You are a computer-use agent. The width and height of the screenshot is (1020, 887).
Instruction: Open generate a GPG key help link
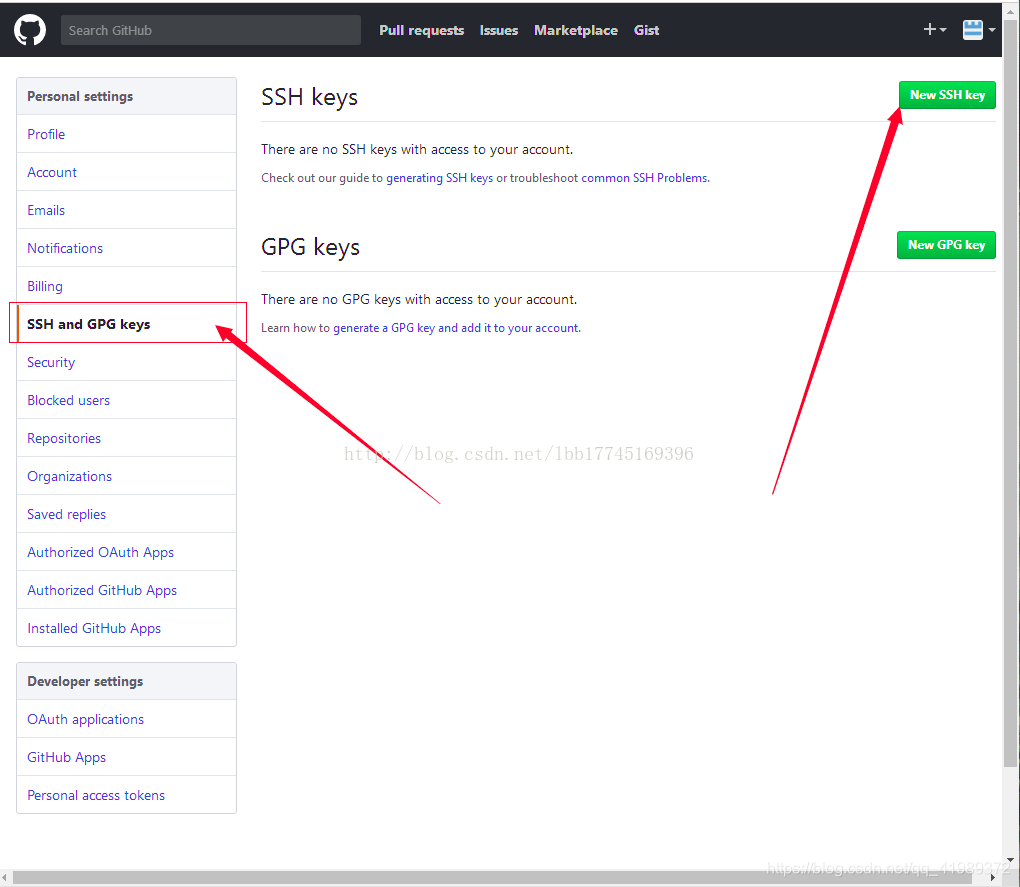(x=456, y=328)
